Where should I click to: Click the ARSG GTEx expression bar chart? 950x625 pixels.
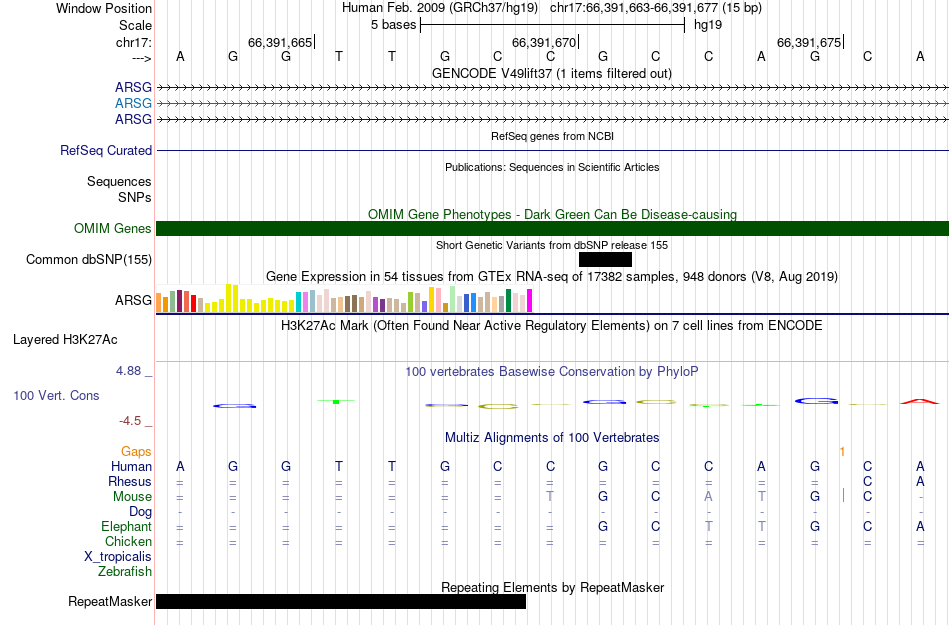pyautogui.click(x=344, y=299)
